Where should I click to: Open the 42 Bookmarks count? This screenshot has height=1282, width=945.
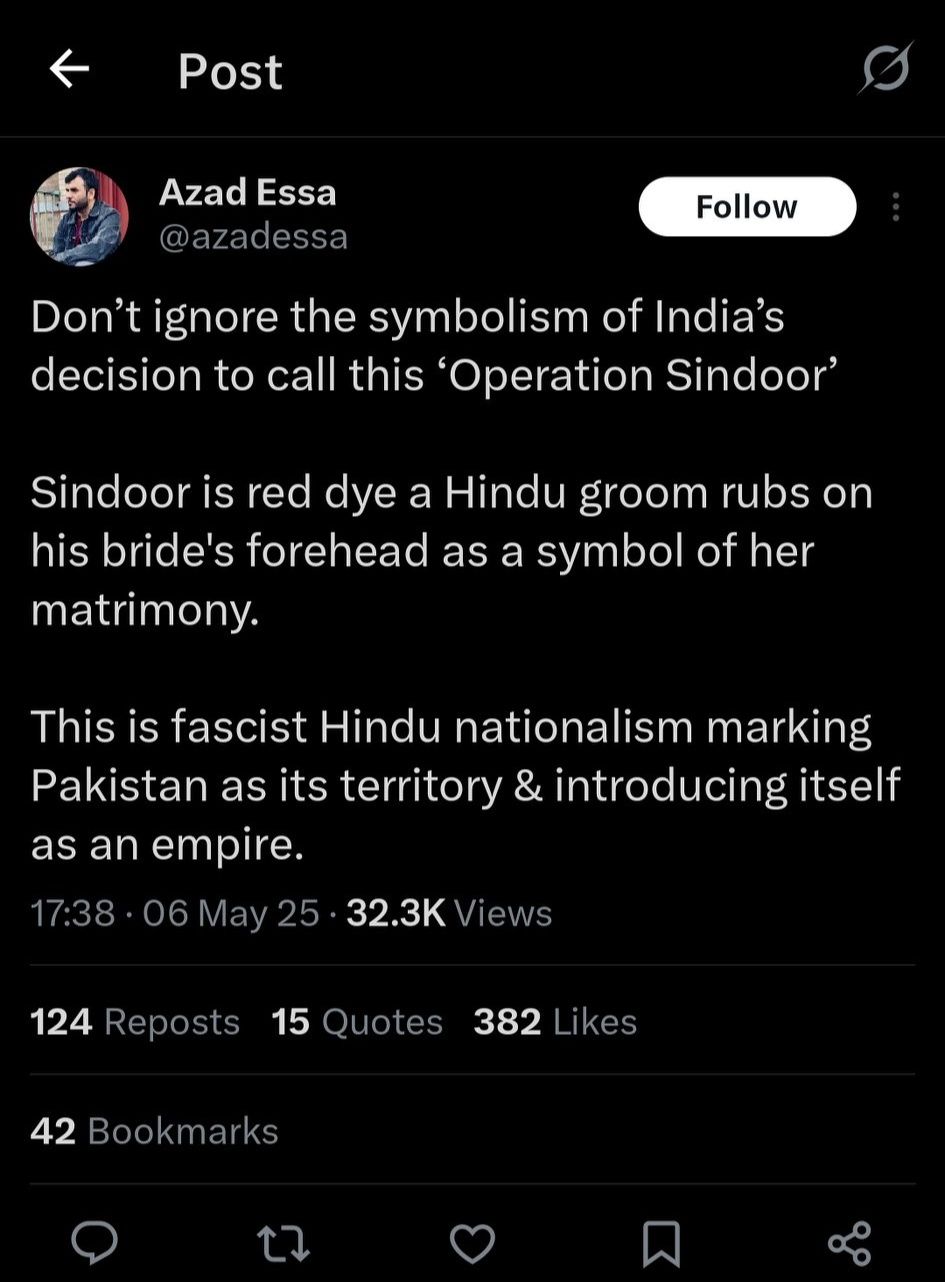pyautogui.click(x=154, y=1131)
